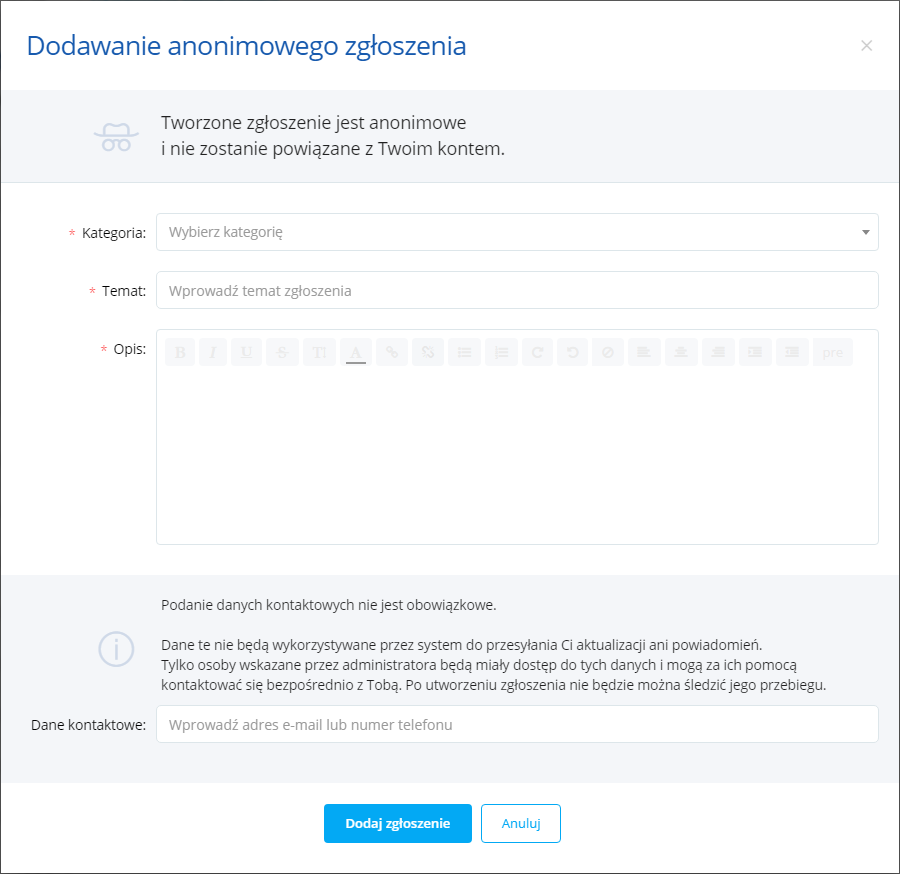Clear formatting with the circle-slash icon

coord(608,352)
